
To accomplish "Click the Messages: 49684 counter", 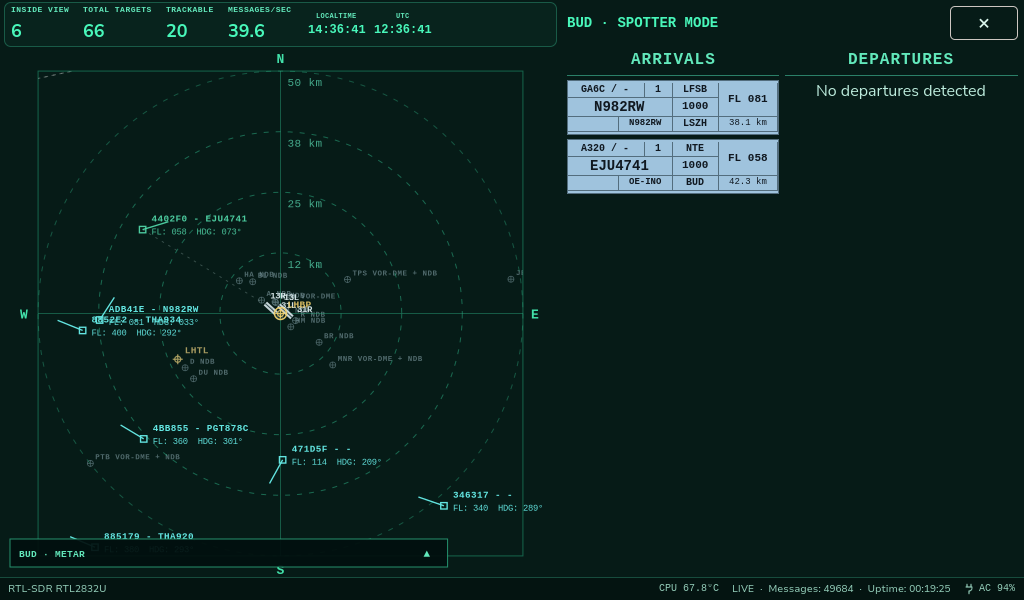I will pos(810,588).
